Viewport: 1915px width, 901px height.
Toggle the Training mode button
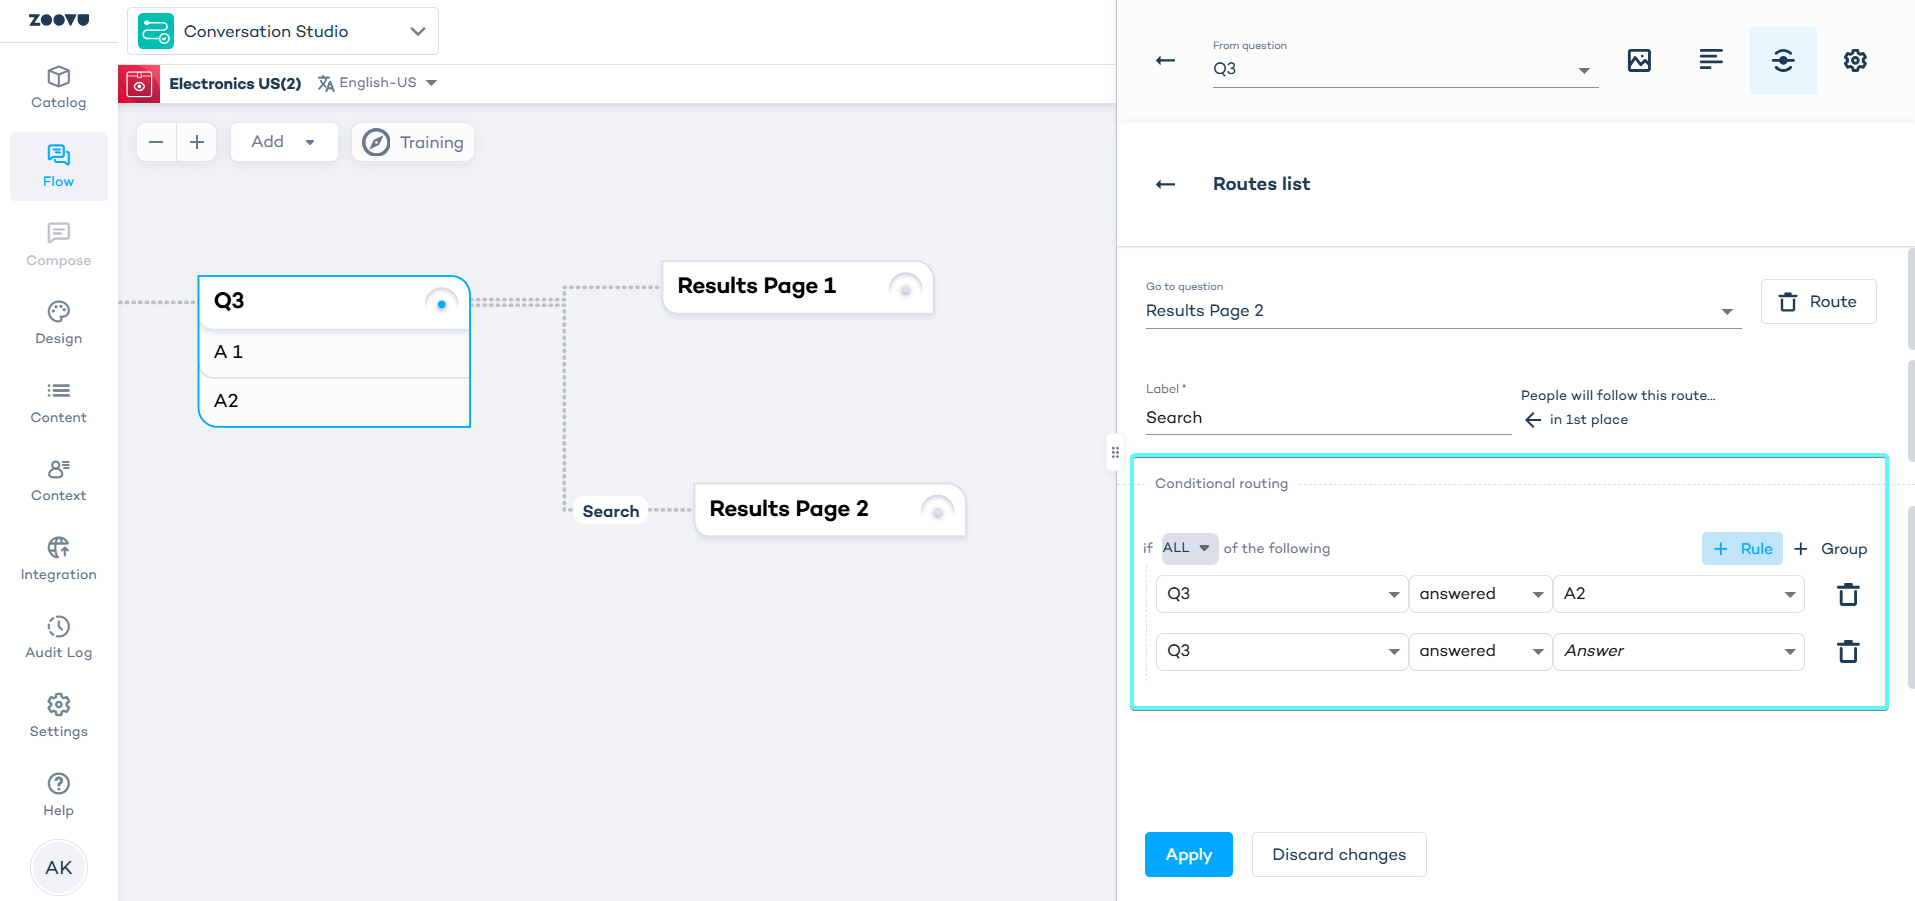pyautogui.click(x=413, y=142)
